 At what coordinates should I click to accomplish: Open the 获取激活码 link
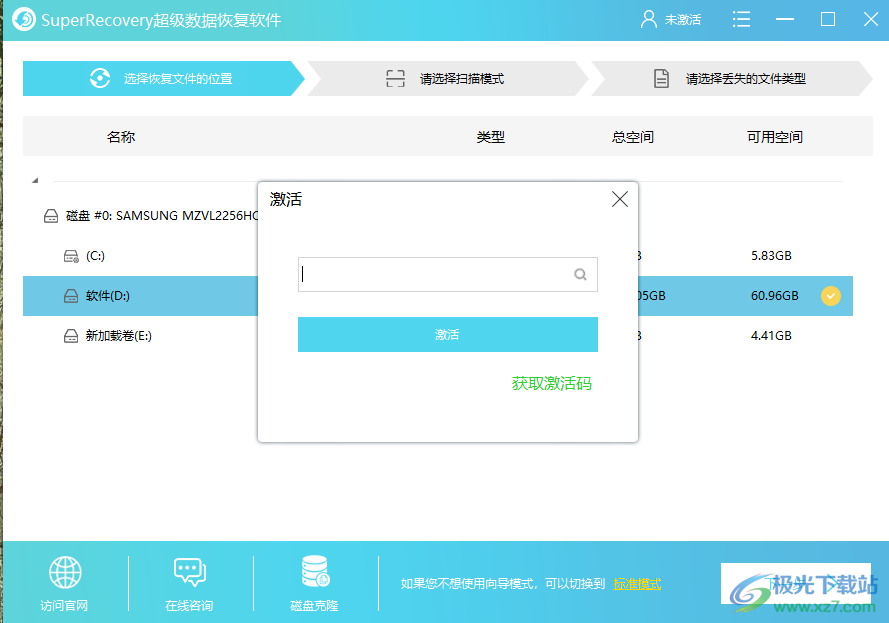551,383
